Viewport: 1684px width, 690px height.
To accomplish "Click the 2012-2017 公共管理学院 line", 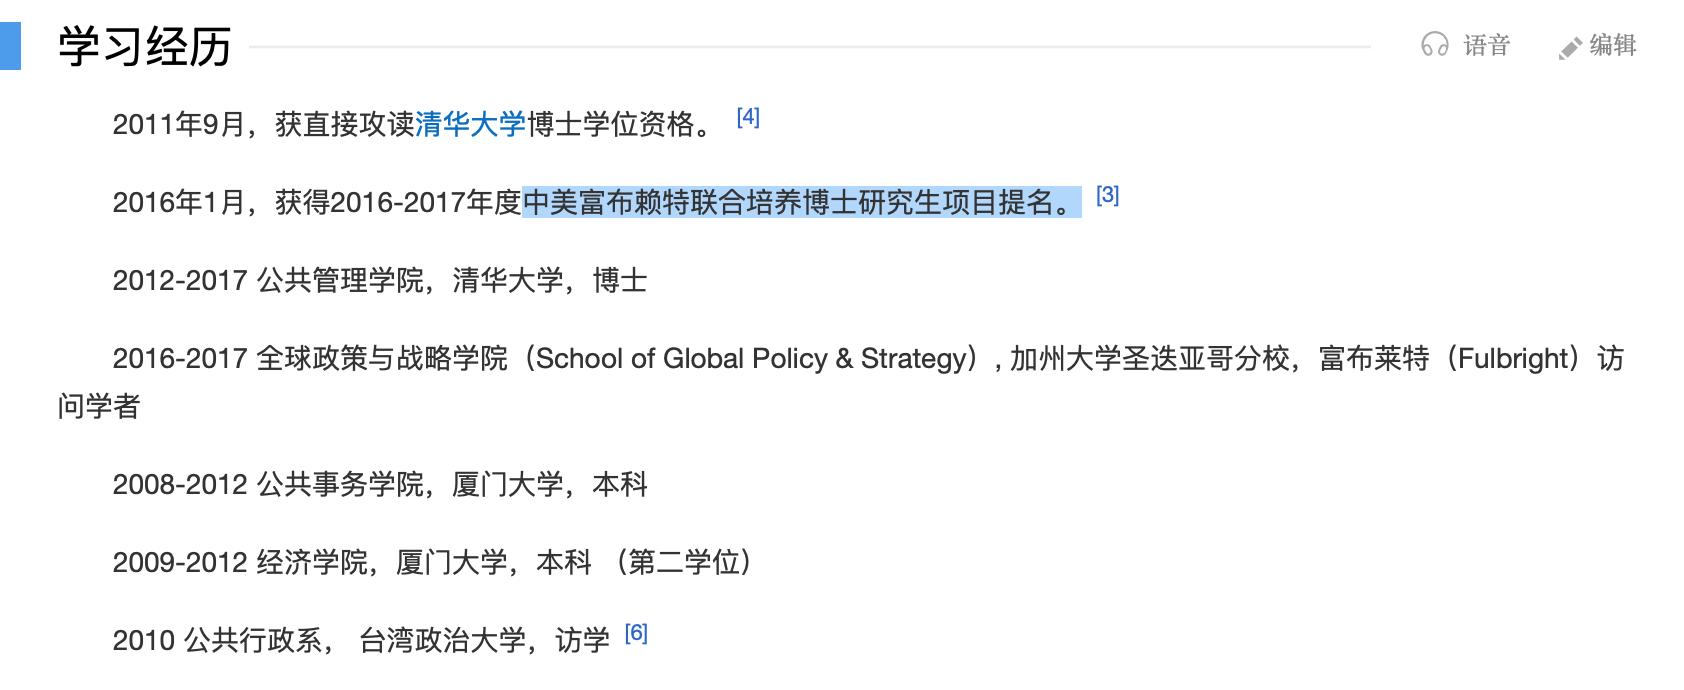I will pos(380,280).
